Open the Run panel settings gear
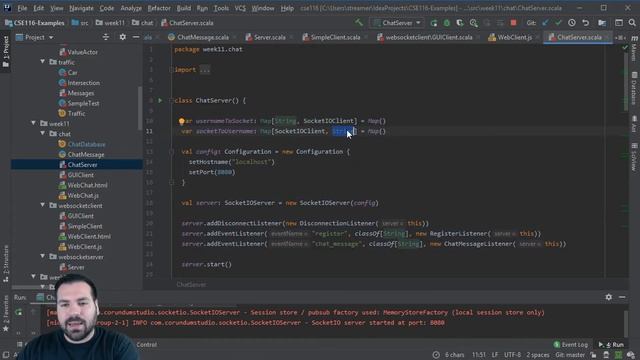640x360 pixels. point(609,297)
